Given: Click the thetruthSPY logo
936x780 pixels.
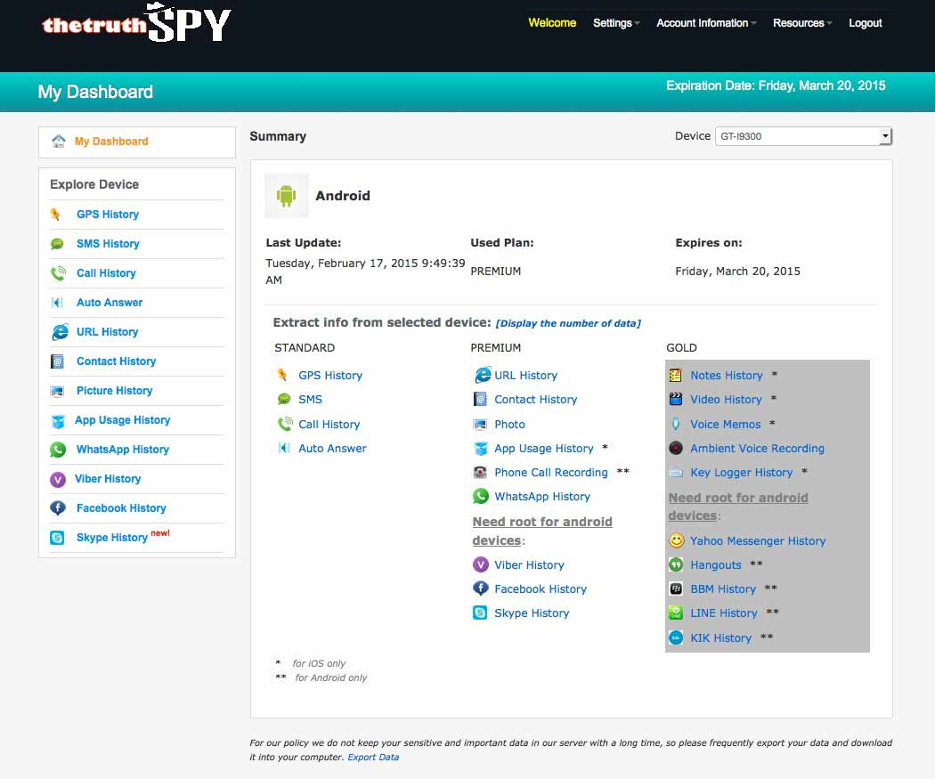Looking at the screenshot, I should pos(137,23).
